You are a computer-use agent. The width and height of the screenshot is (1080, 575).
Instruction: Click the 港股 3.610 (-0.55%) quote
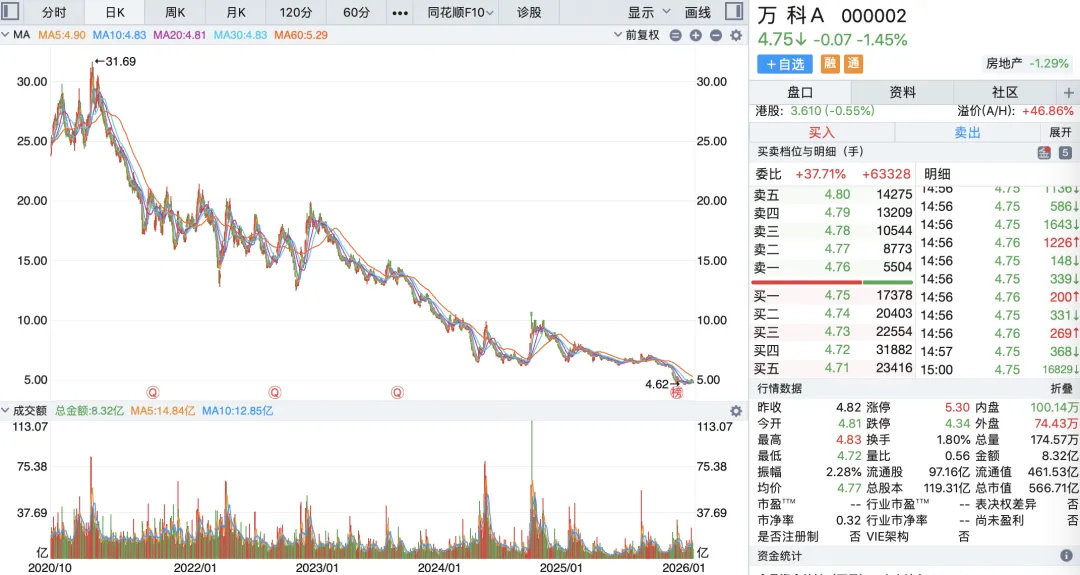tap(815, 111)
